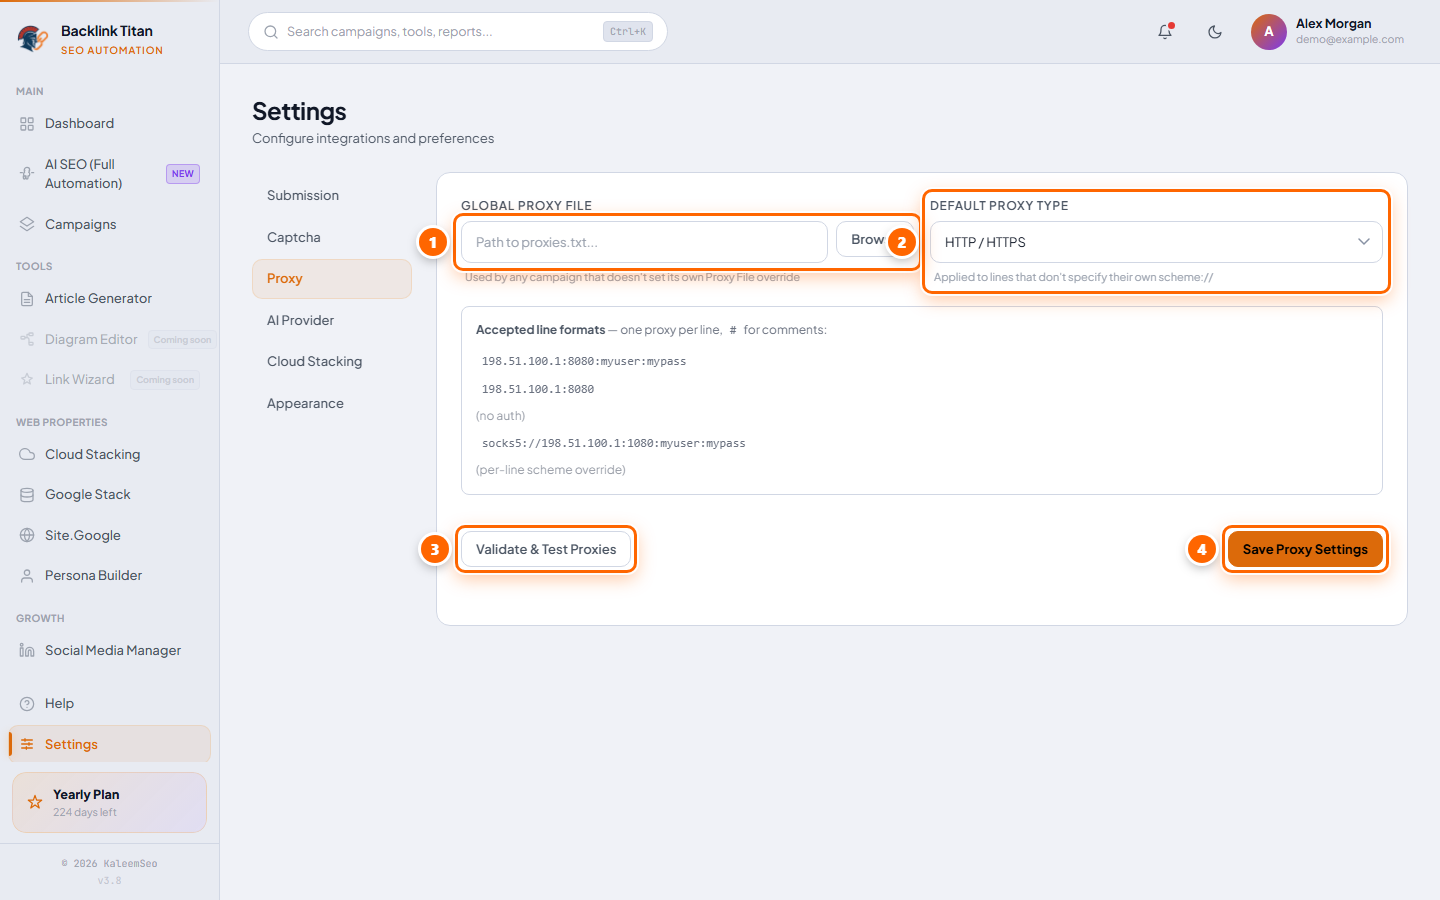Click the Ctrl+K shortcut badge

(x=628, y=32)
